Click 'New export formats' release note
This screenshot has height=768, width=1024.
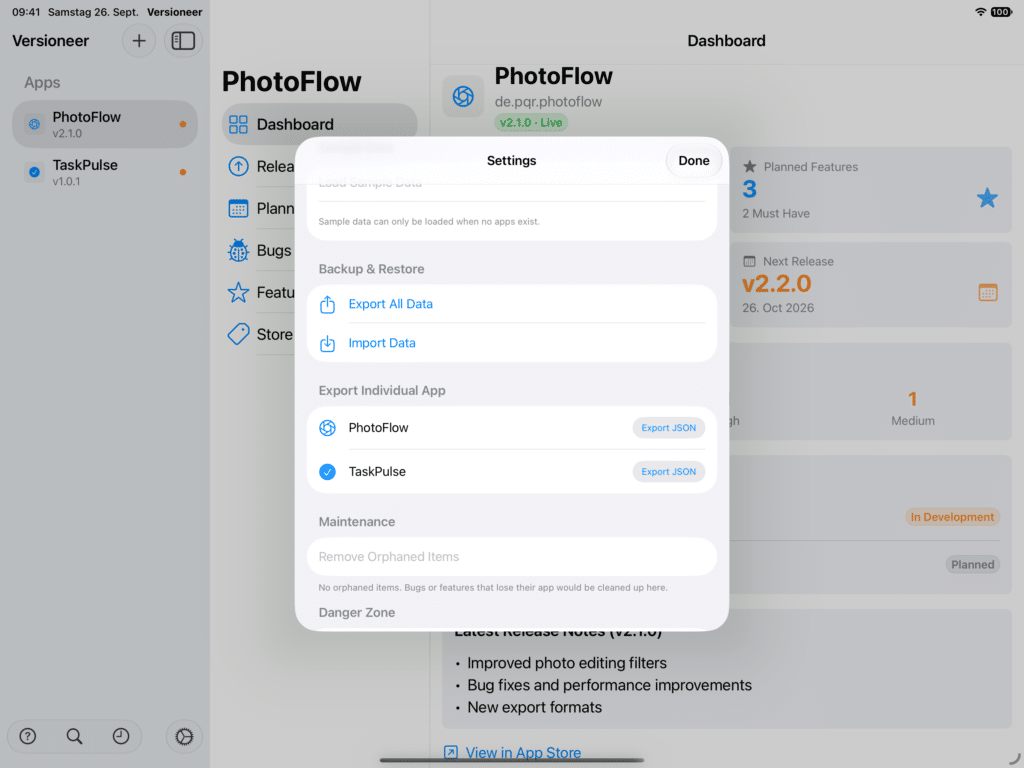[x=534, y=707]
